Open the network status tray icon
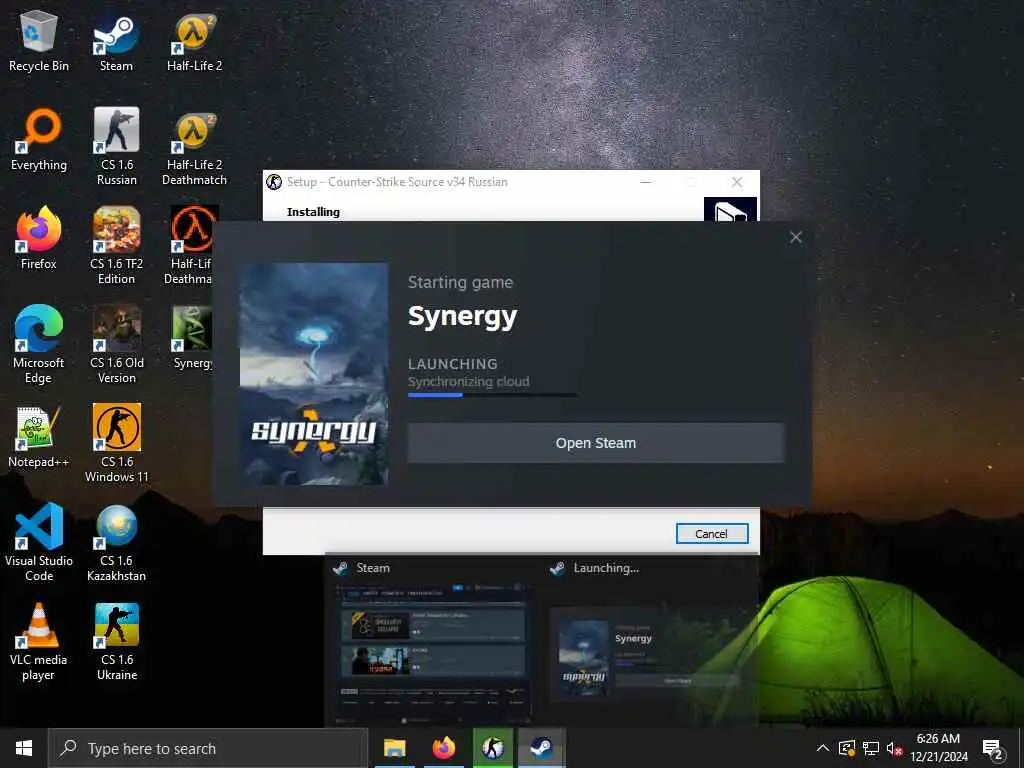Viewport: 1024px width, 768px height. click(x=871, y=748)
